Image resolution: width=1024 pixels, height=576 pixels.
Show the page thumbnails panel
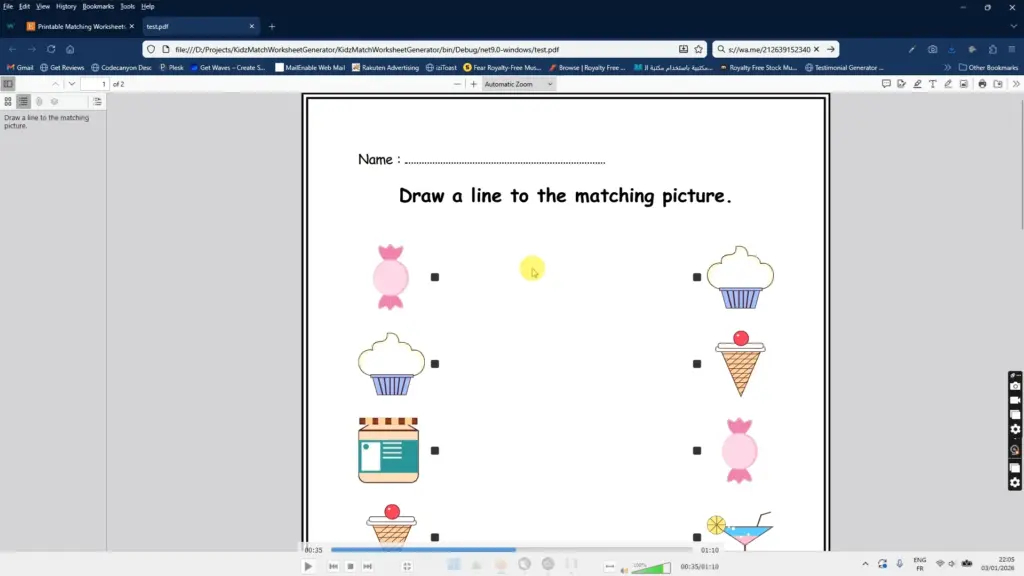tap(8, 101)
